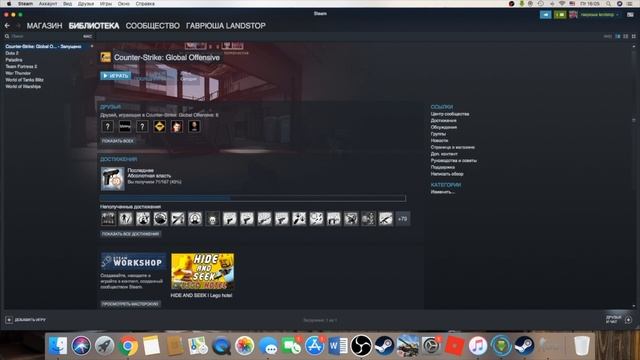Image resolution: width=640 pixels, height=360 pixels.
Task: Open the Абсолютная власть achievement pistol icon
Action: 113,178
